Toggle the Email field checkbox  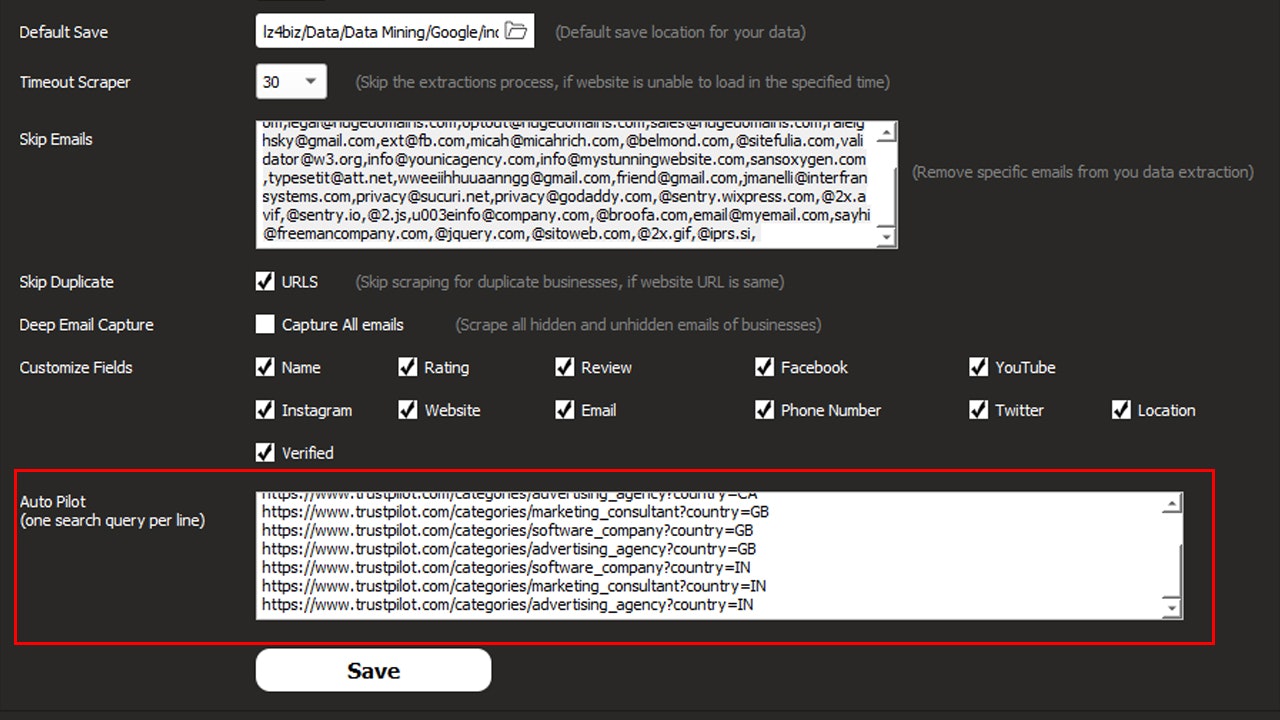pos(564,410)
